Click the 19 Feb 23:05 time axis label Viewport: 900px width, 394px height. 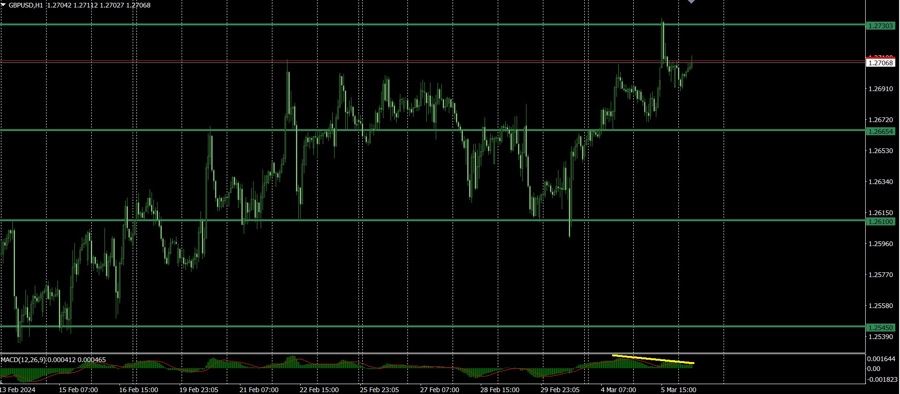click(198, 389)
